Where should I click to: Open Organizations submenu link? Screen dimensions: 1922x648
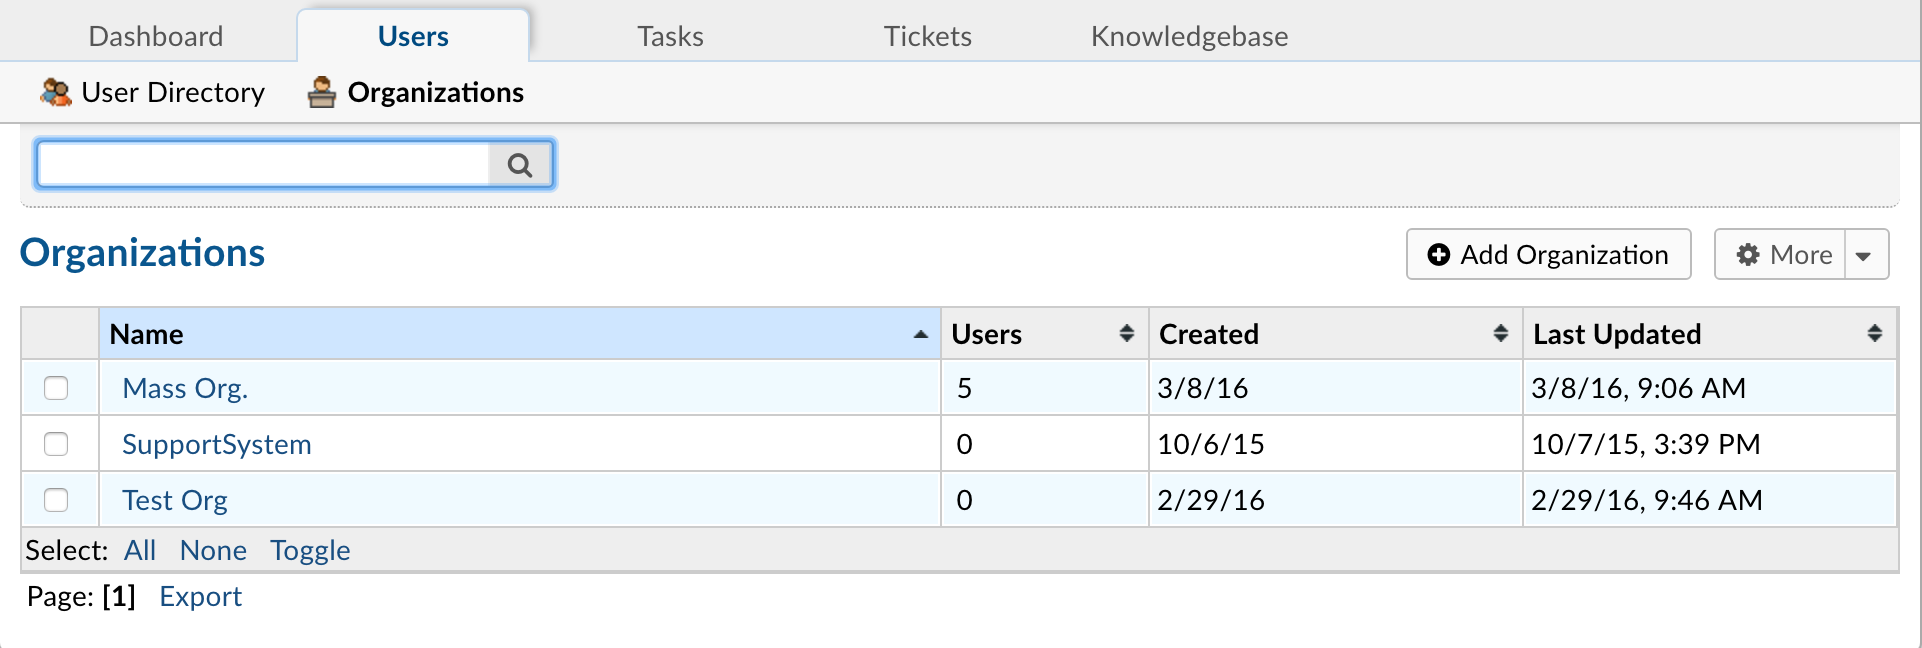436,92
